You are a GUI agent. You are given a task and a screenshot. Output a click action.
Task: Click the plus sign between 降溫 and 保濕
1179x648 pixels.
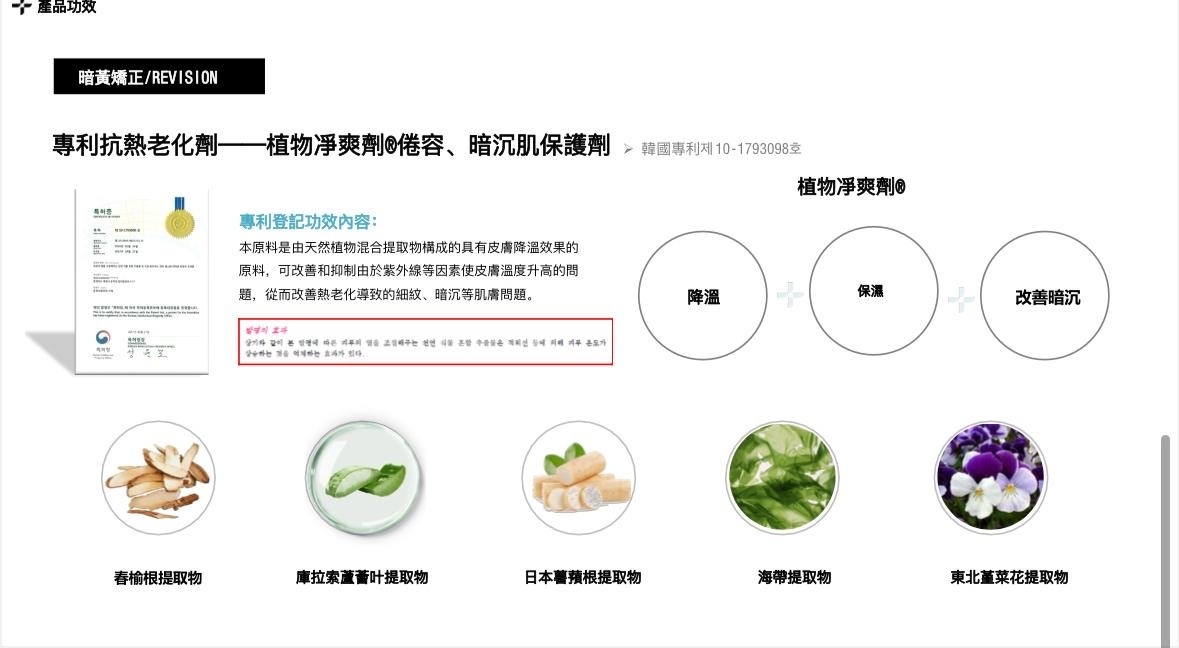790,295
